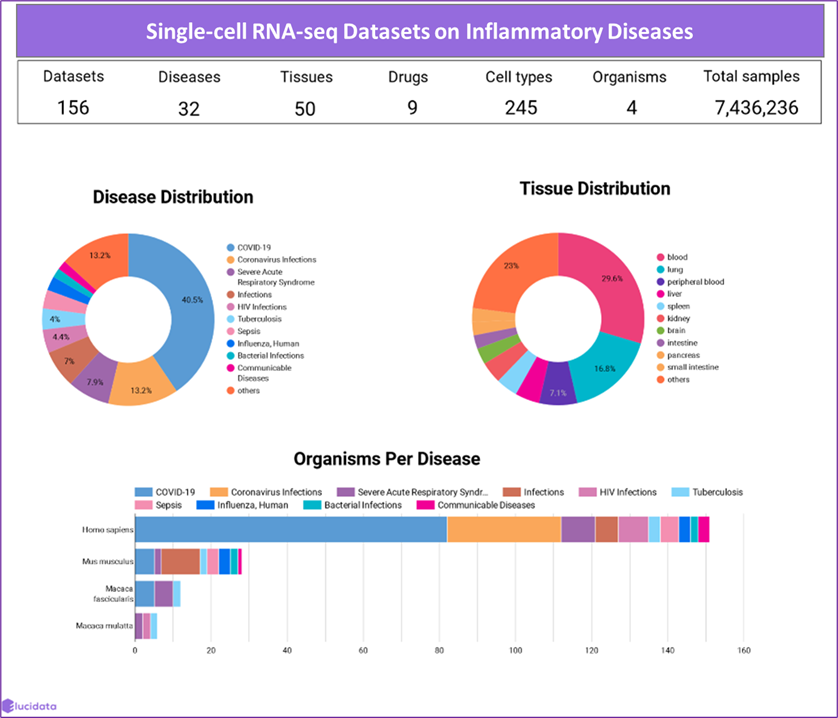Click the Elucidata logo
The image size is (838, 718).
coord(30,704)
